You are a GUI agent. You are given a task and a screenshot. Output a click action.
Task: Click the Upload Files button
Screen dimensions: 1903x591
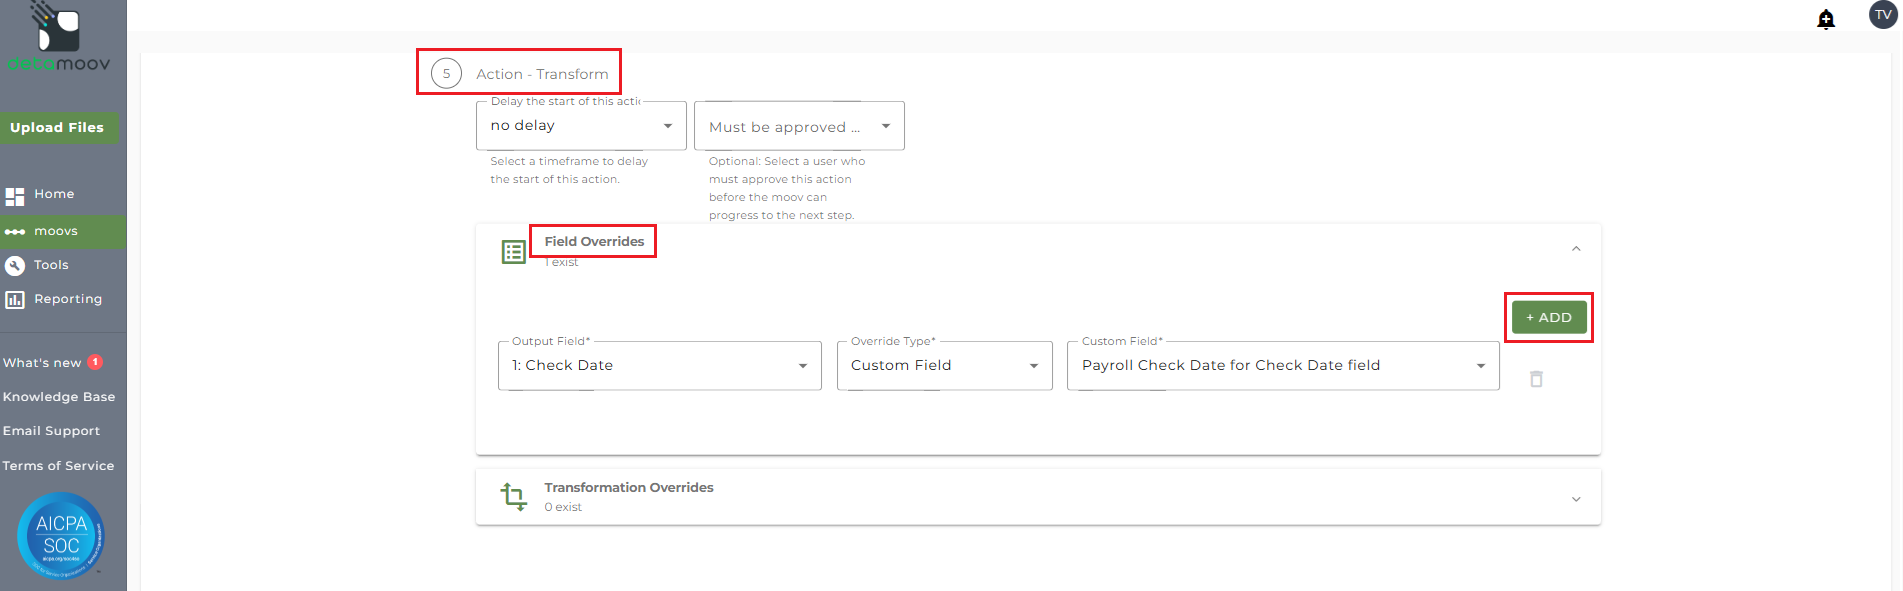pyautogui.click(x=57, y=128)
